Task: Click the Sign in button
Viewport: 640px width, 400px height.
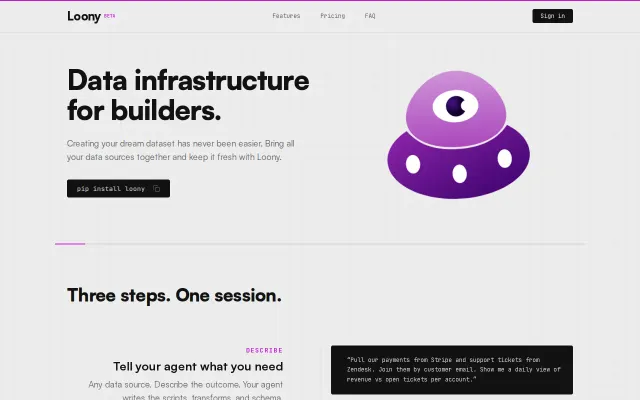Action: point(552,16)
